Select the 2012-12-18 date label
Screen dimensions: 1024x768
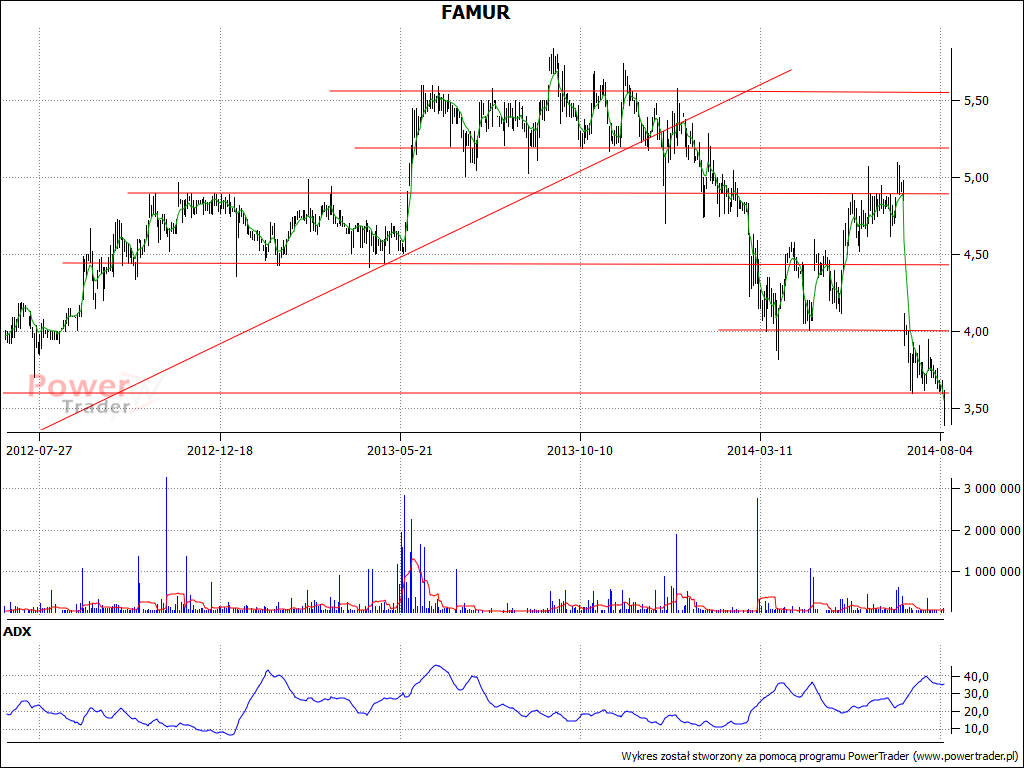click(219, 451)
